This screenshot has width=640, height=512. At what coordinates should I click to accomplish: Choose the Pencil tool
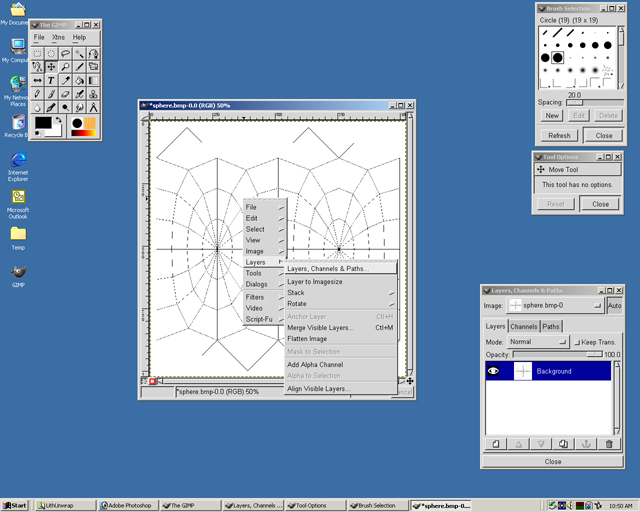coord(38,94)
